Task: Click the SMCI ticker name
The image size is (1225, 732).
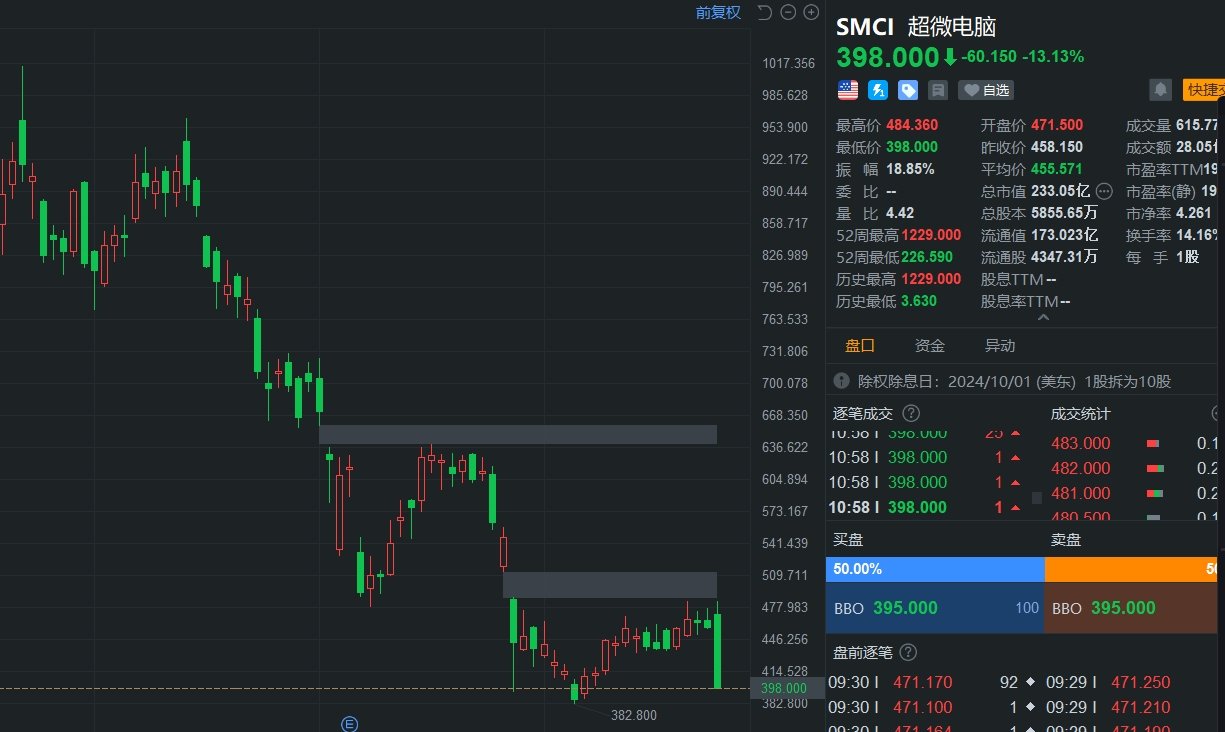Action: (x=864, y=27)
